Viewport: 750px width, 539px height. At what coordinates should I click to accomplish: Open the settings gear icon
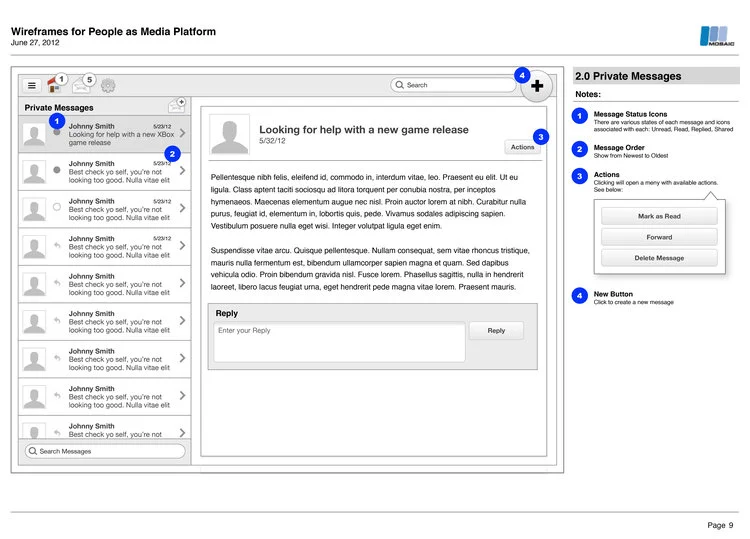click(x=108, y=86)
